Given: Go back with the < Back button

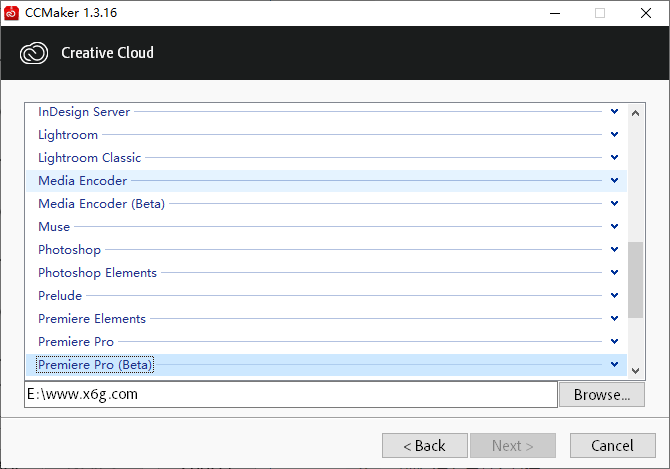Looking at the screenshot, I should click(x=424, y=445).
